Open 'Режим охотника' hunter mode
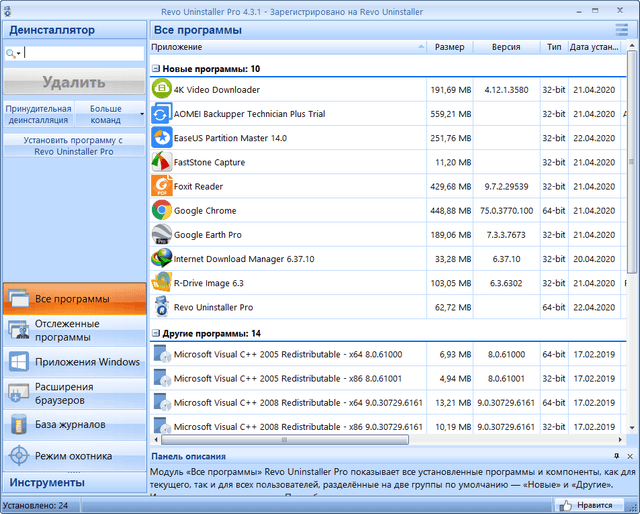 click(73, 455)
